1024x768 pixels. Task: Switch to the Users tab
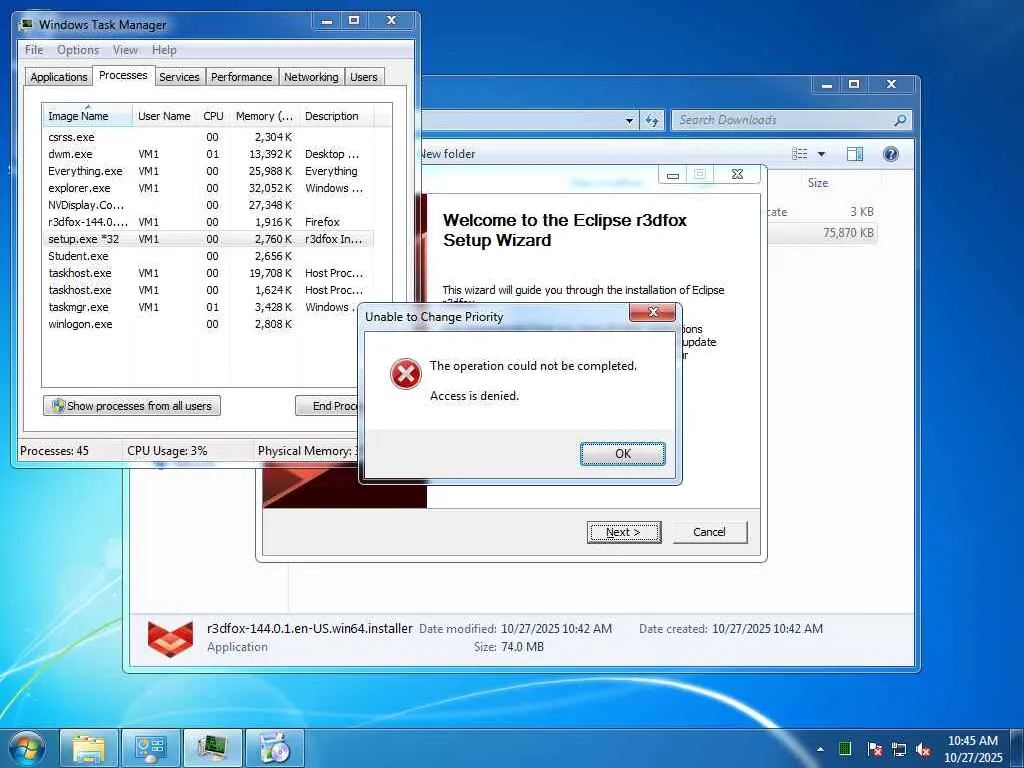pos(364,76)
